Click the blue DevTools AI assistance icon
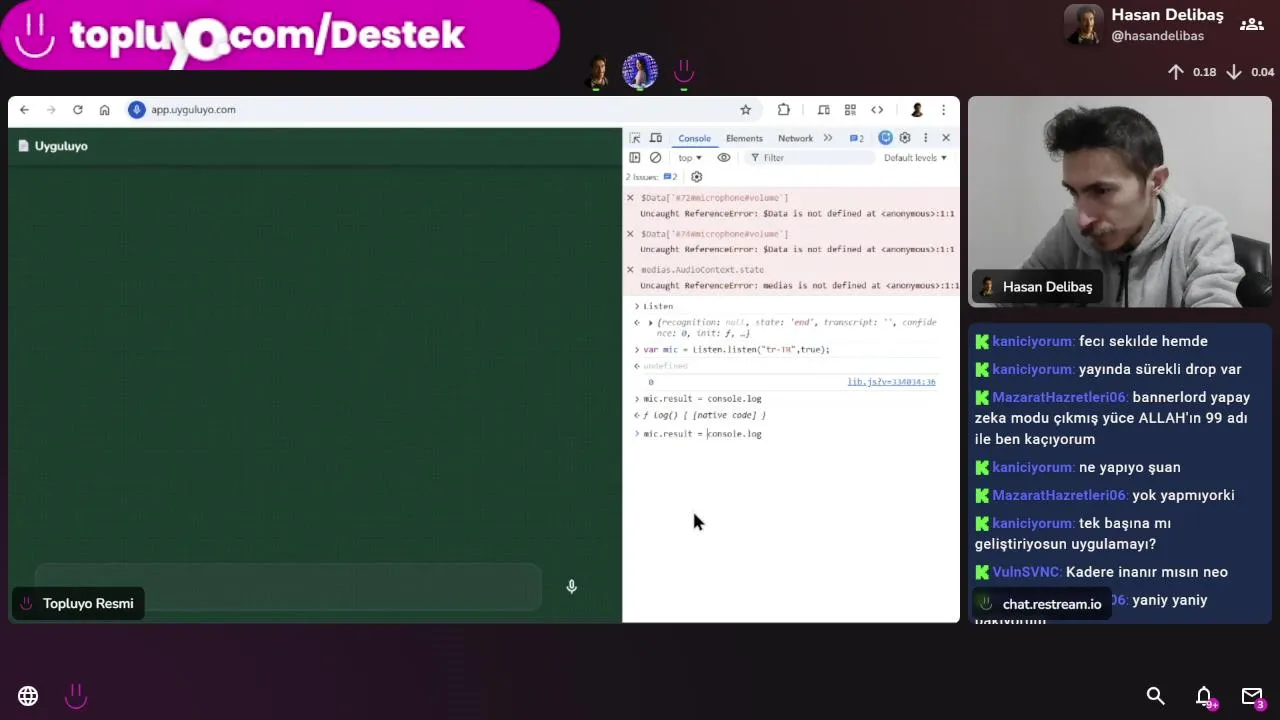The width and height of the screenshot is (1280, 720). [x=885, y=138]
